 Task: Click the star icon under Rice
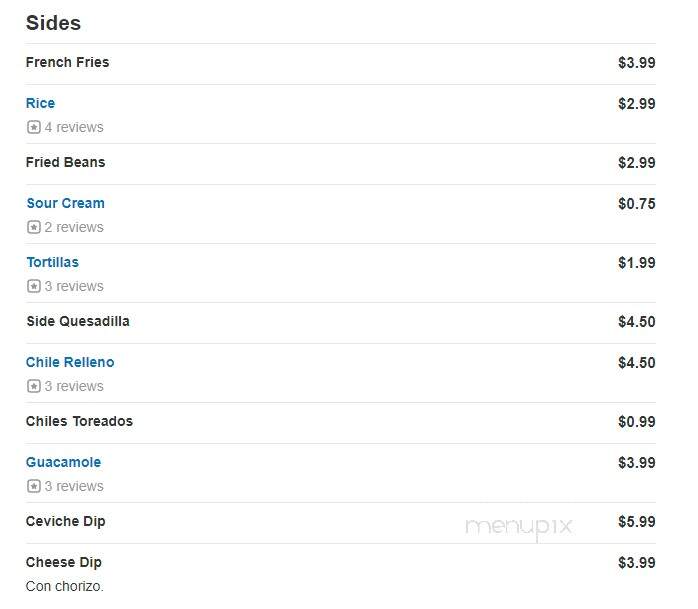click(34, 127)
